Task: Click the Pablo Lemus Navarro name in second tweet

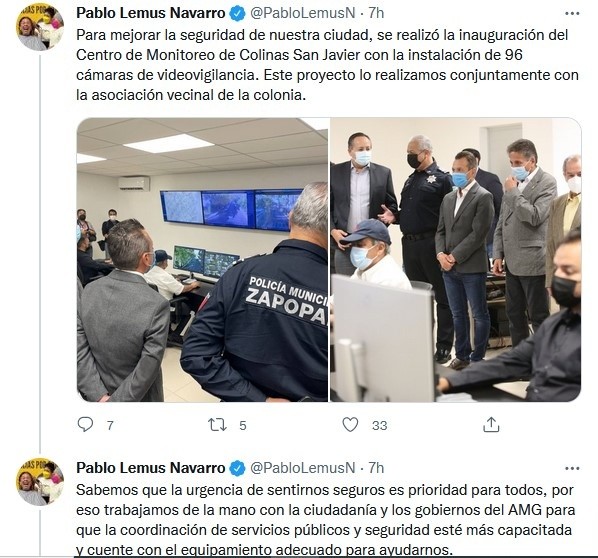Action: pos(151,468)
